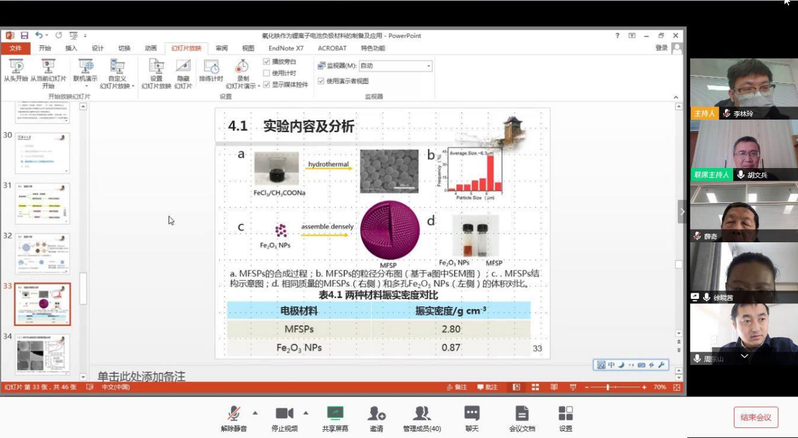Click the 邀请 invite icon
The height and width of the screenshot is (438, 798).
tap(376, 413)
